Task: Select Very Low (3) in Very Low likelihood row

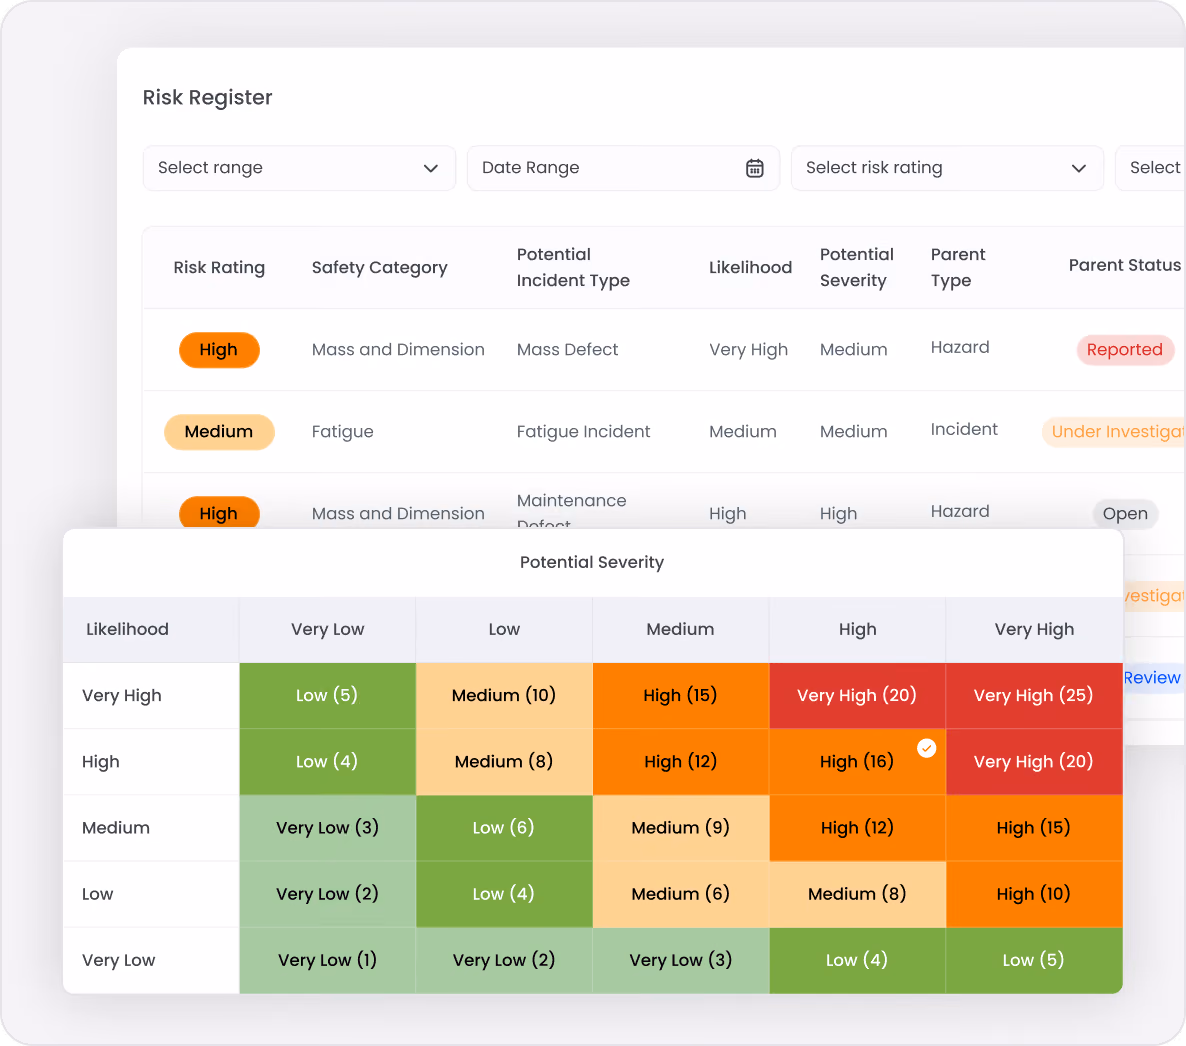Action: tap(681, 961)
